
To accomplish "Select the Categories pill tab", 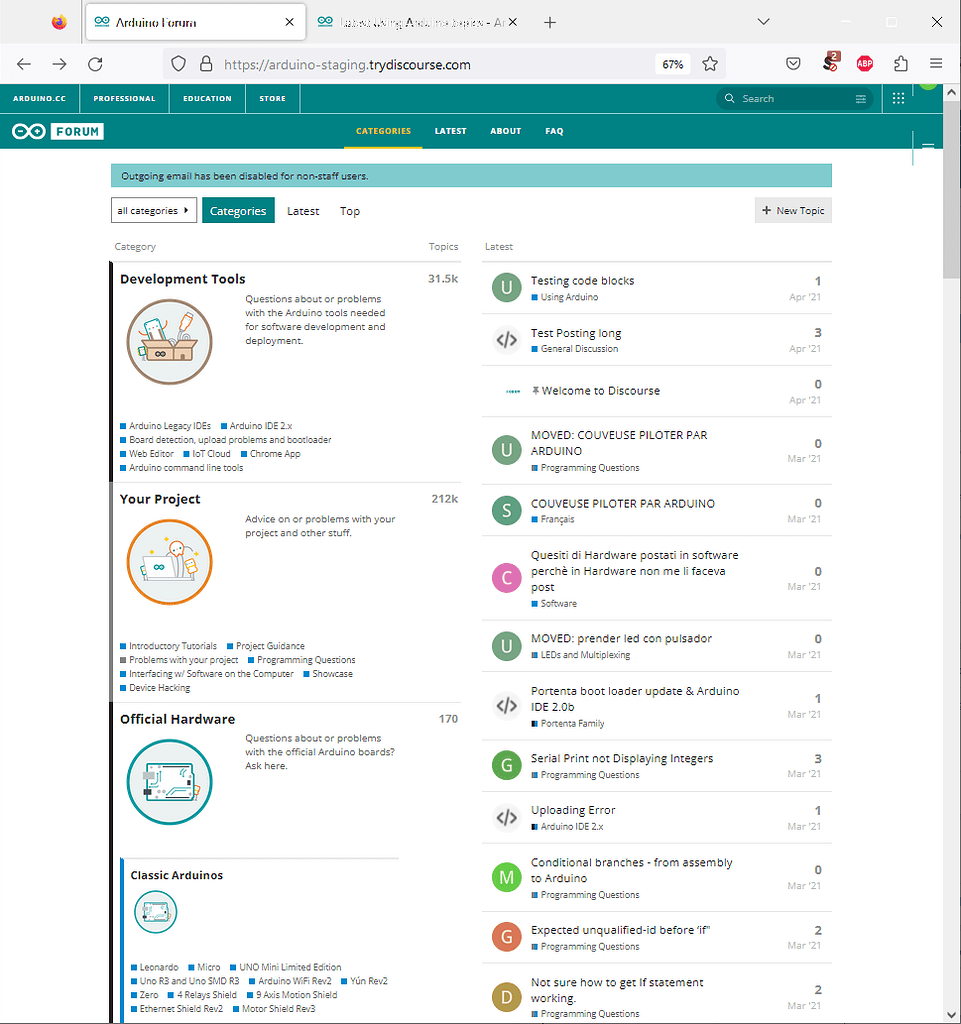I will coord(238,210).
